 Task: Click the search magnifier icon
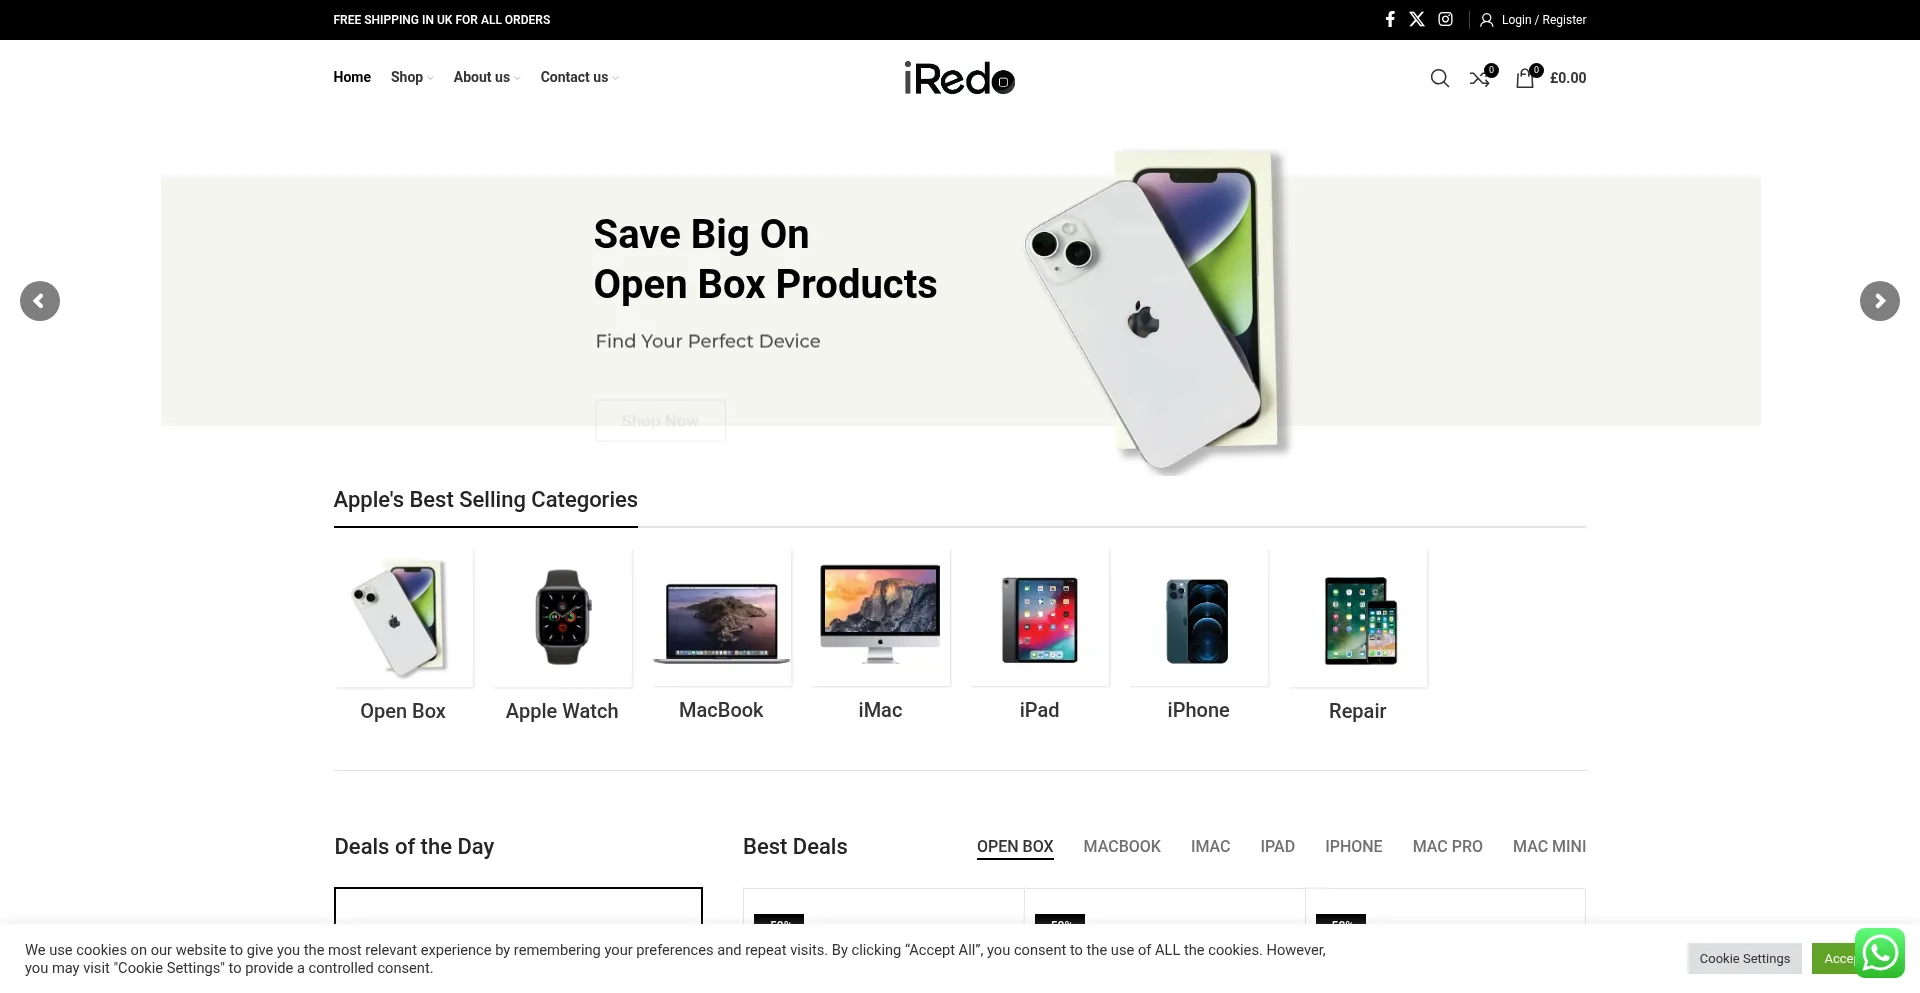pyautogui.click(x=1440, y=78)
